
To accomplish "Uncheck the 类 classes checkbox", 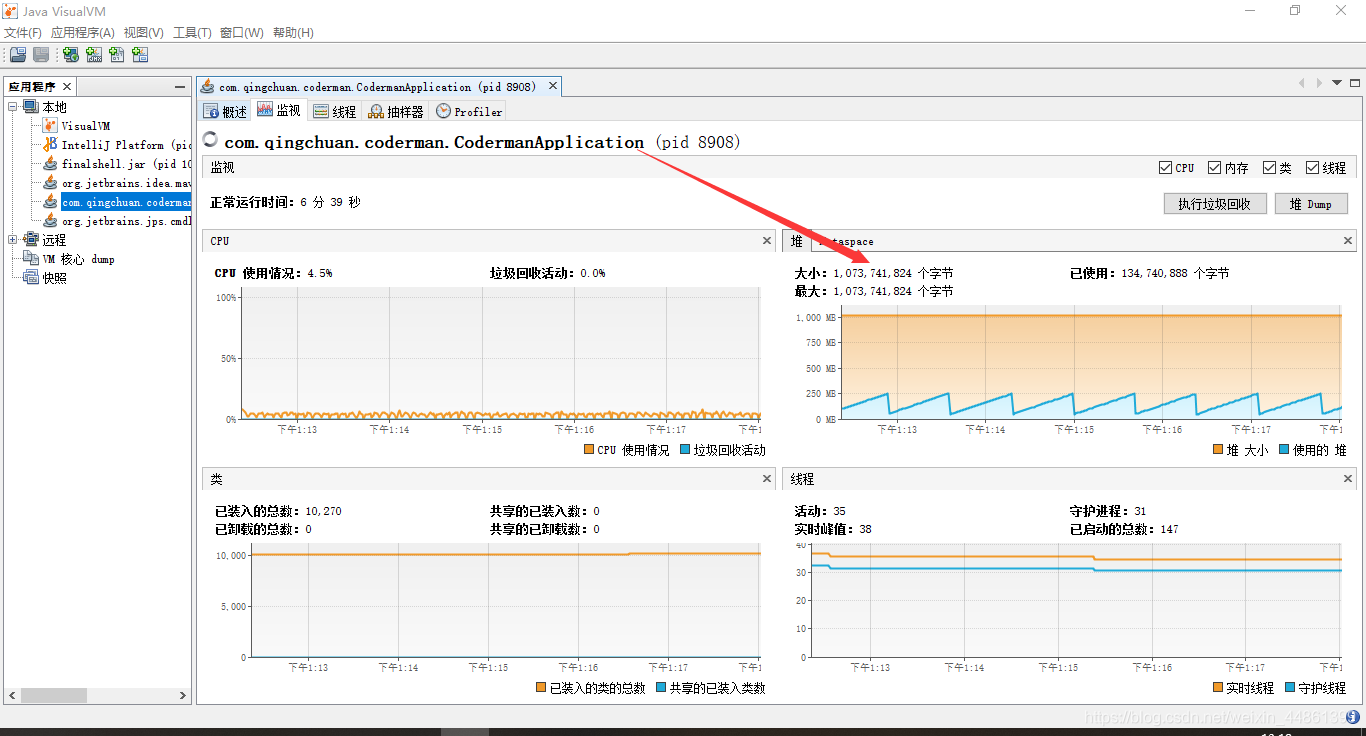I will [1269, 168].
